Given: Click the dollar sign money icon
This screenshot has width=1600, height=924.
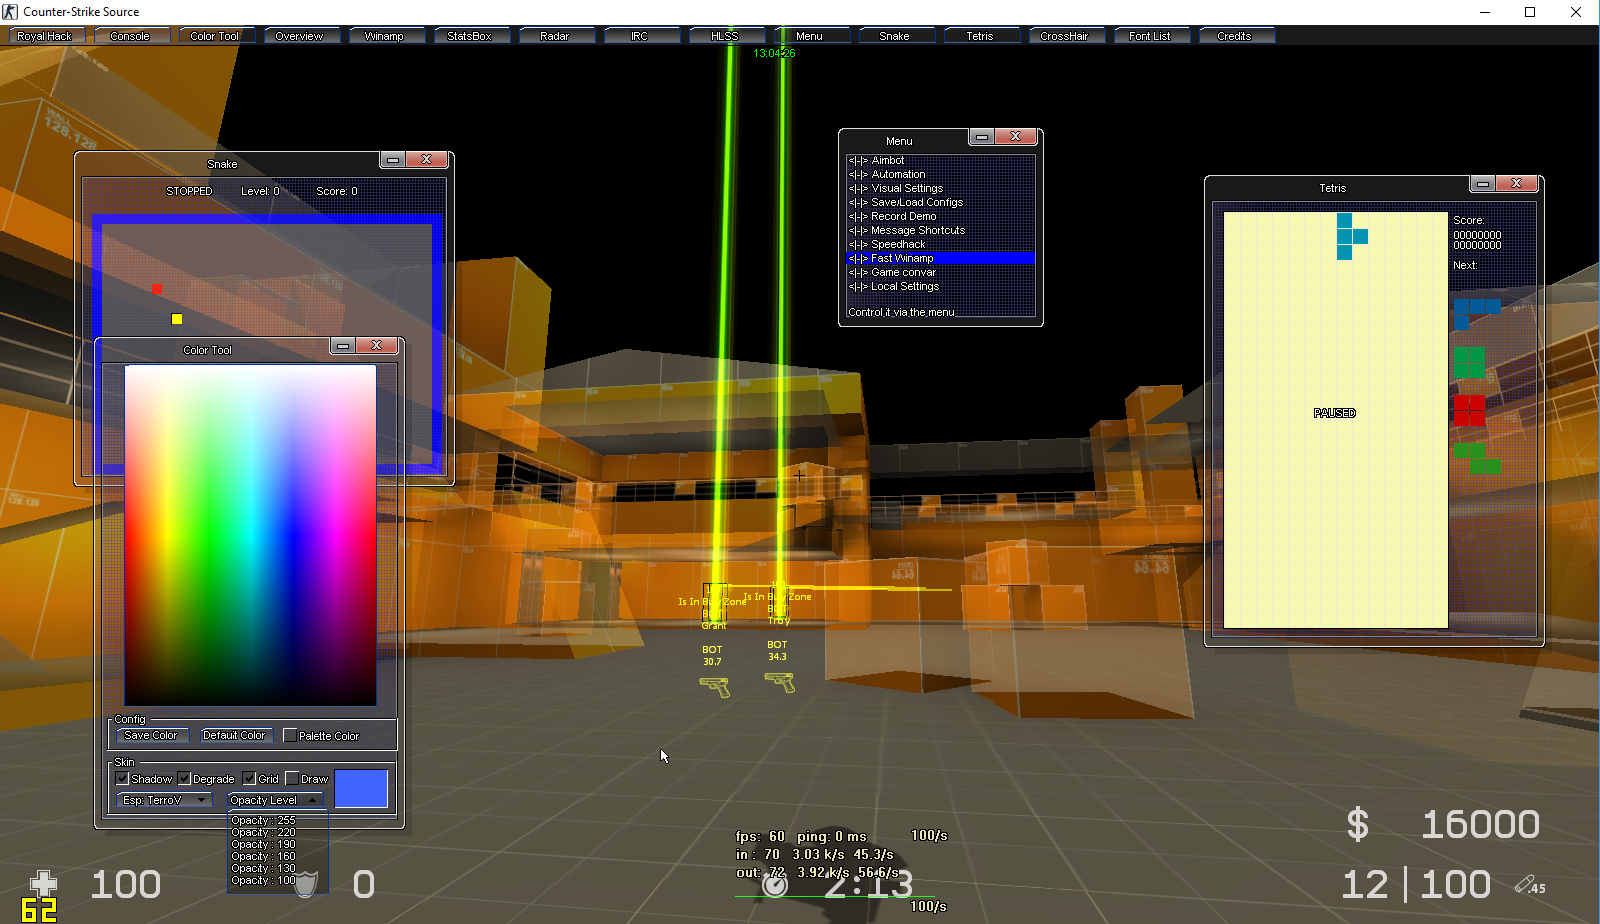Looking at the screenshot, I should click(1357, 825).
